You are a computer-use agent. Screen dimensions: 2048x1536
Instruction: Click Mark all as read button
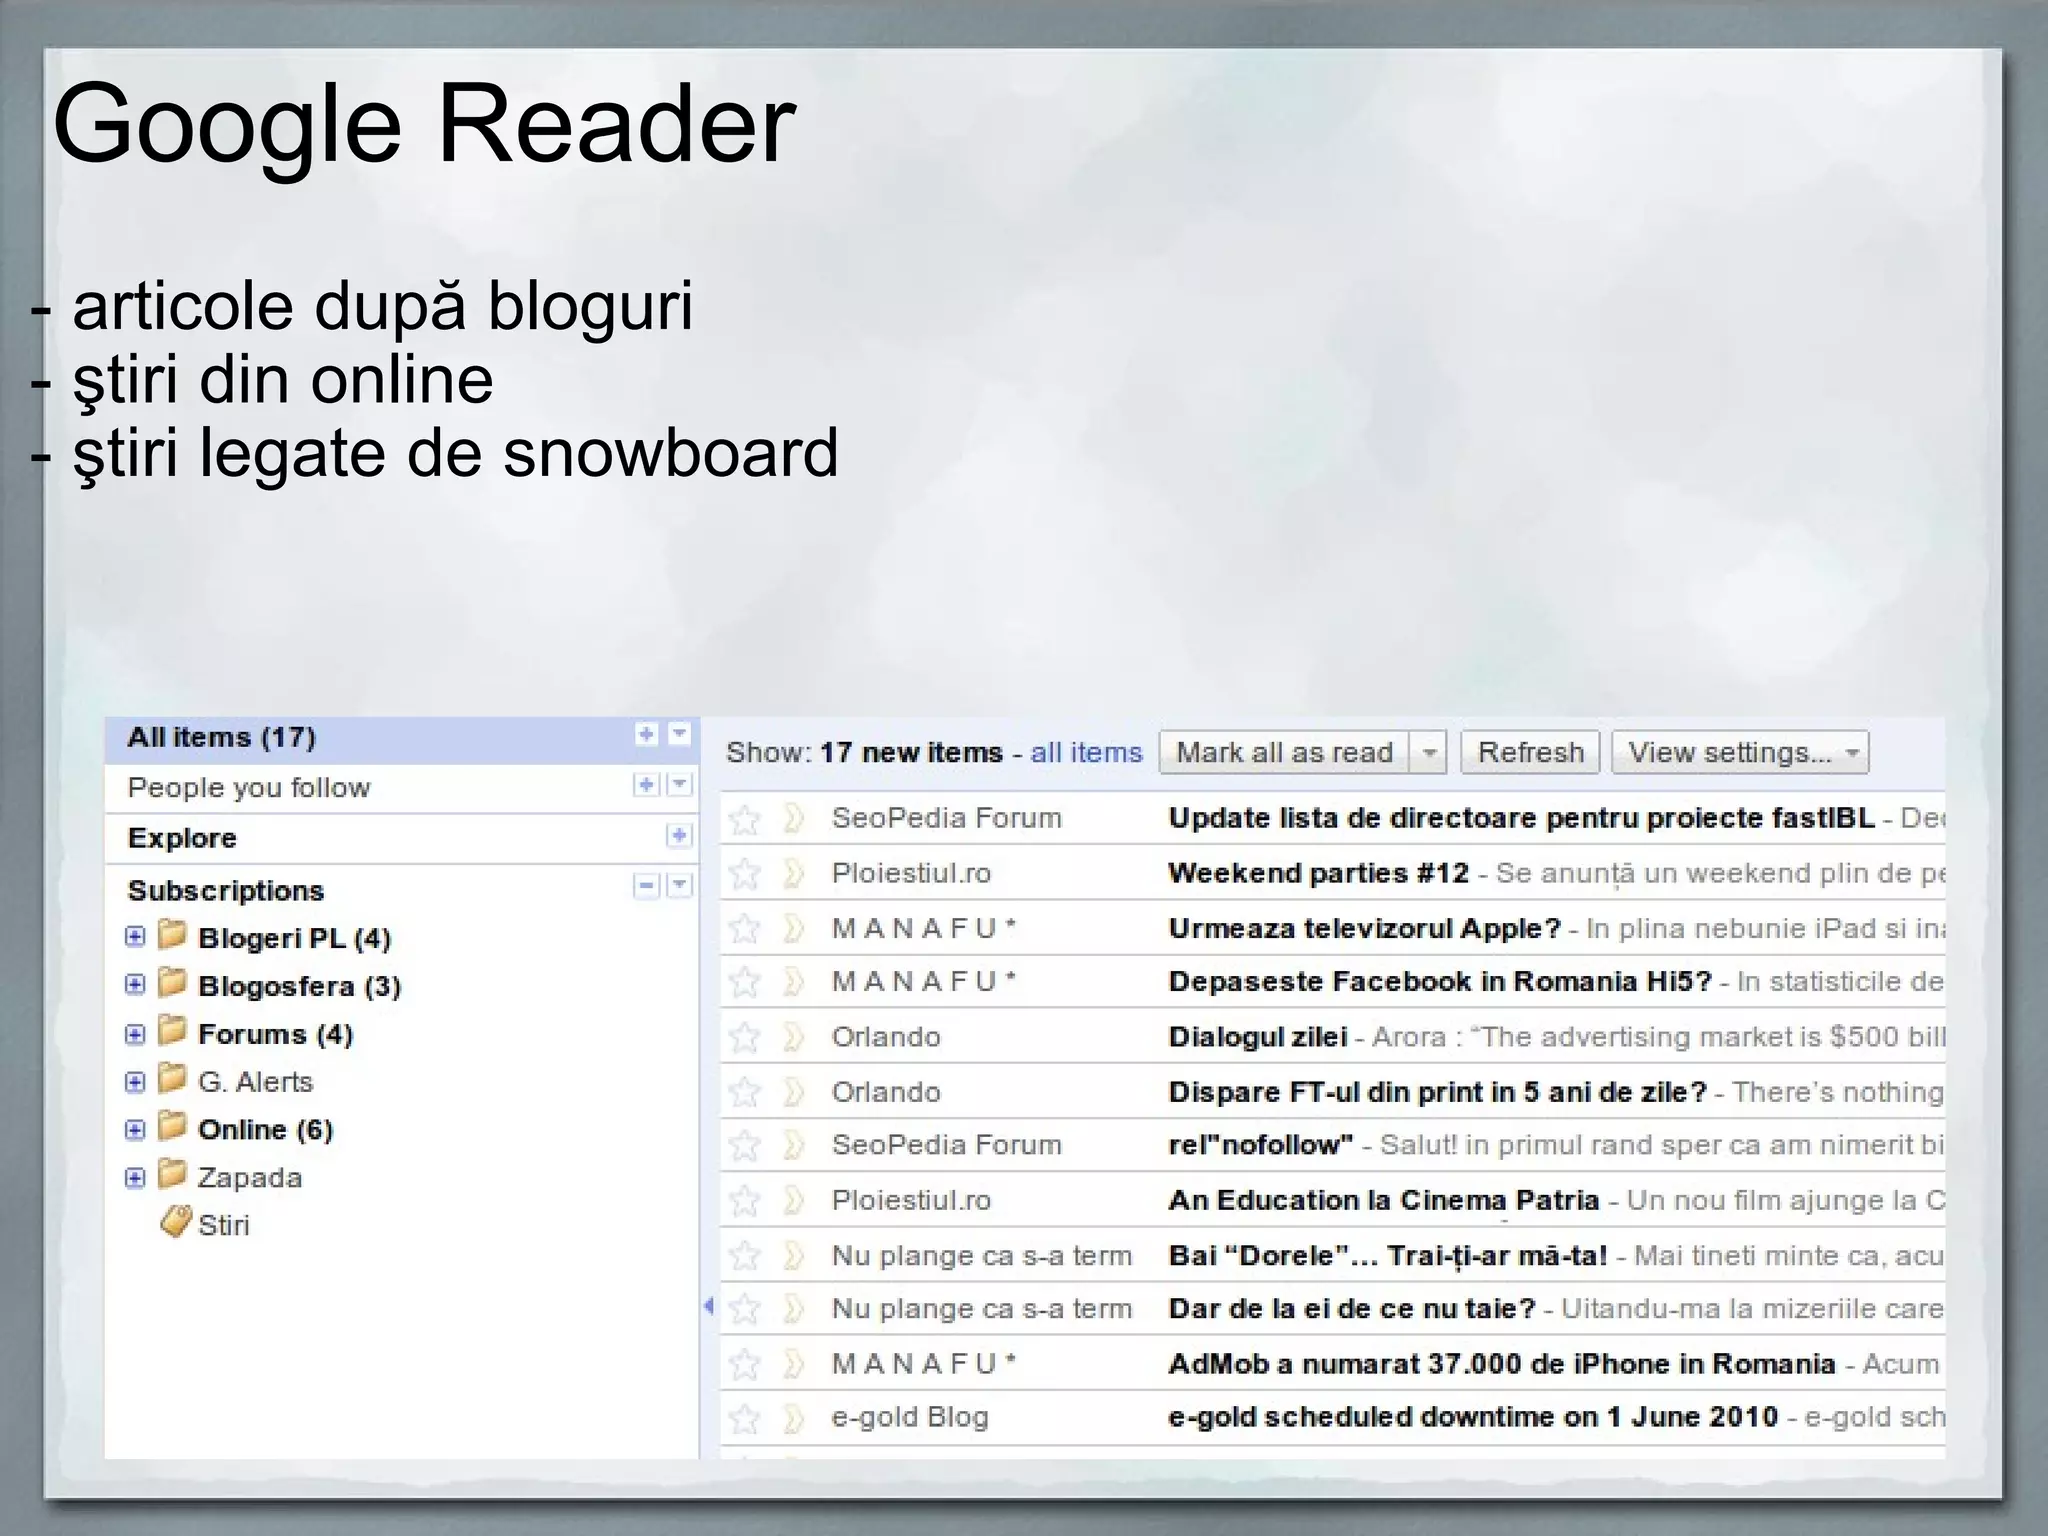[x=1284, y=752]
